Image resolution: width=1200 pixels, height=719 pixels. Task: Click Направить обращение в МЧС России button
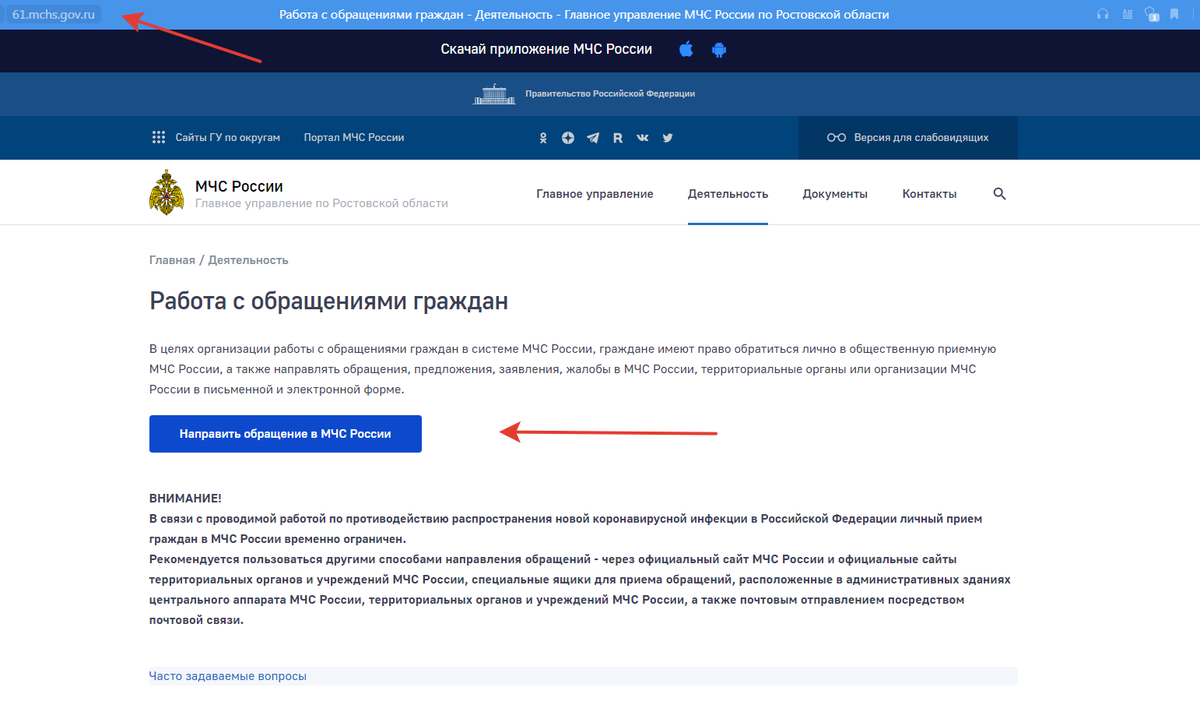point(285,434)
